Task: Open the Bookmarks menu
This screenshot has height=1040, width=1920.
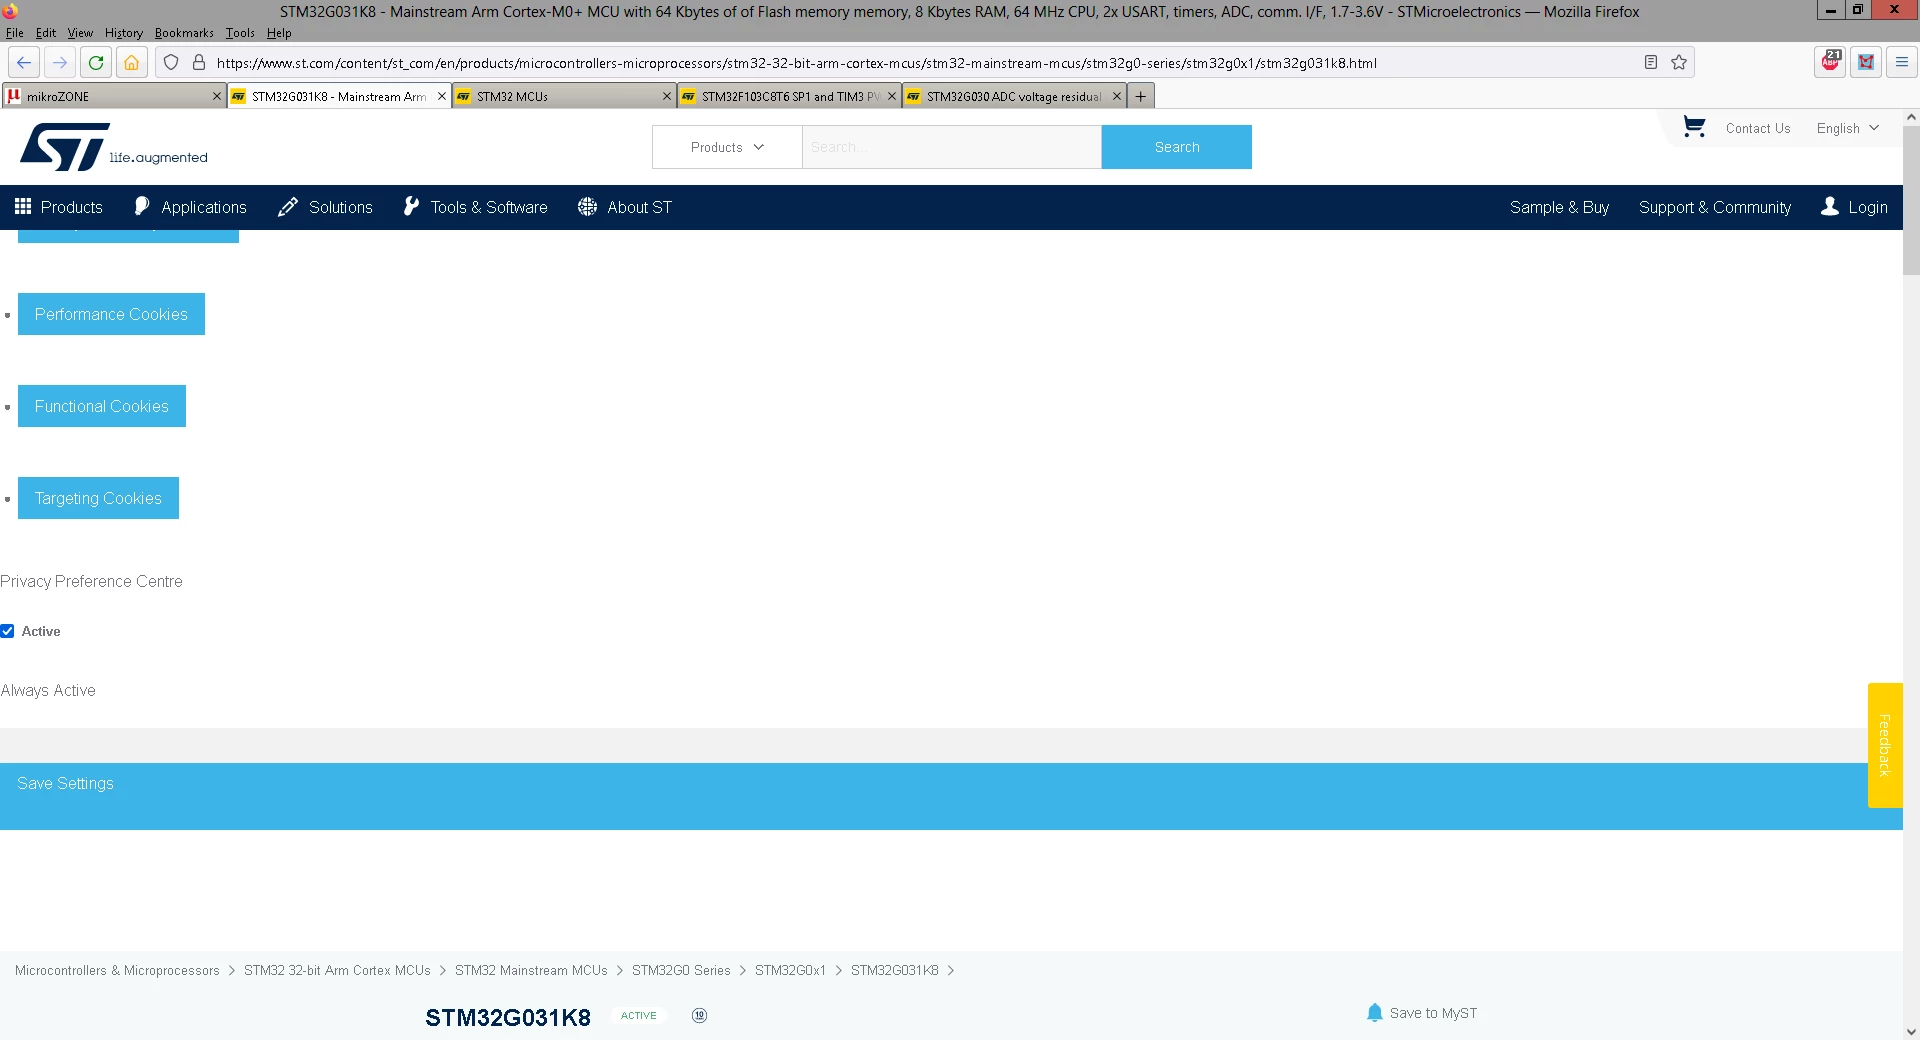Action: tap(184, 33)
